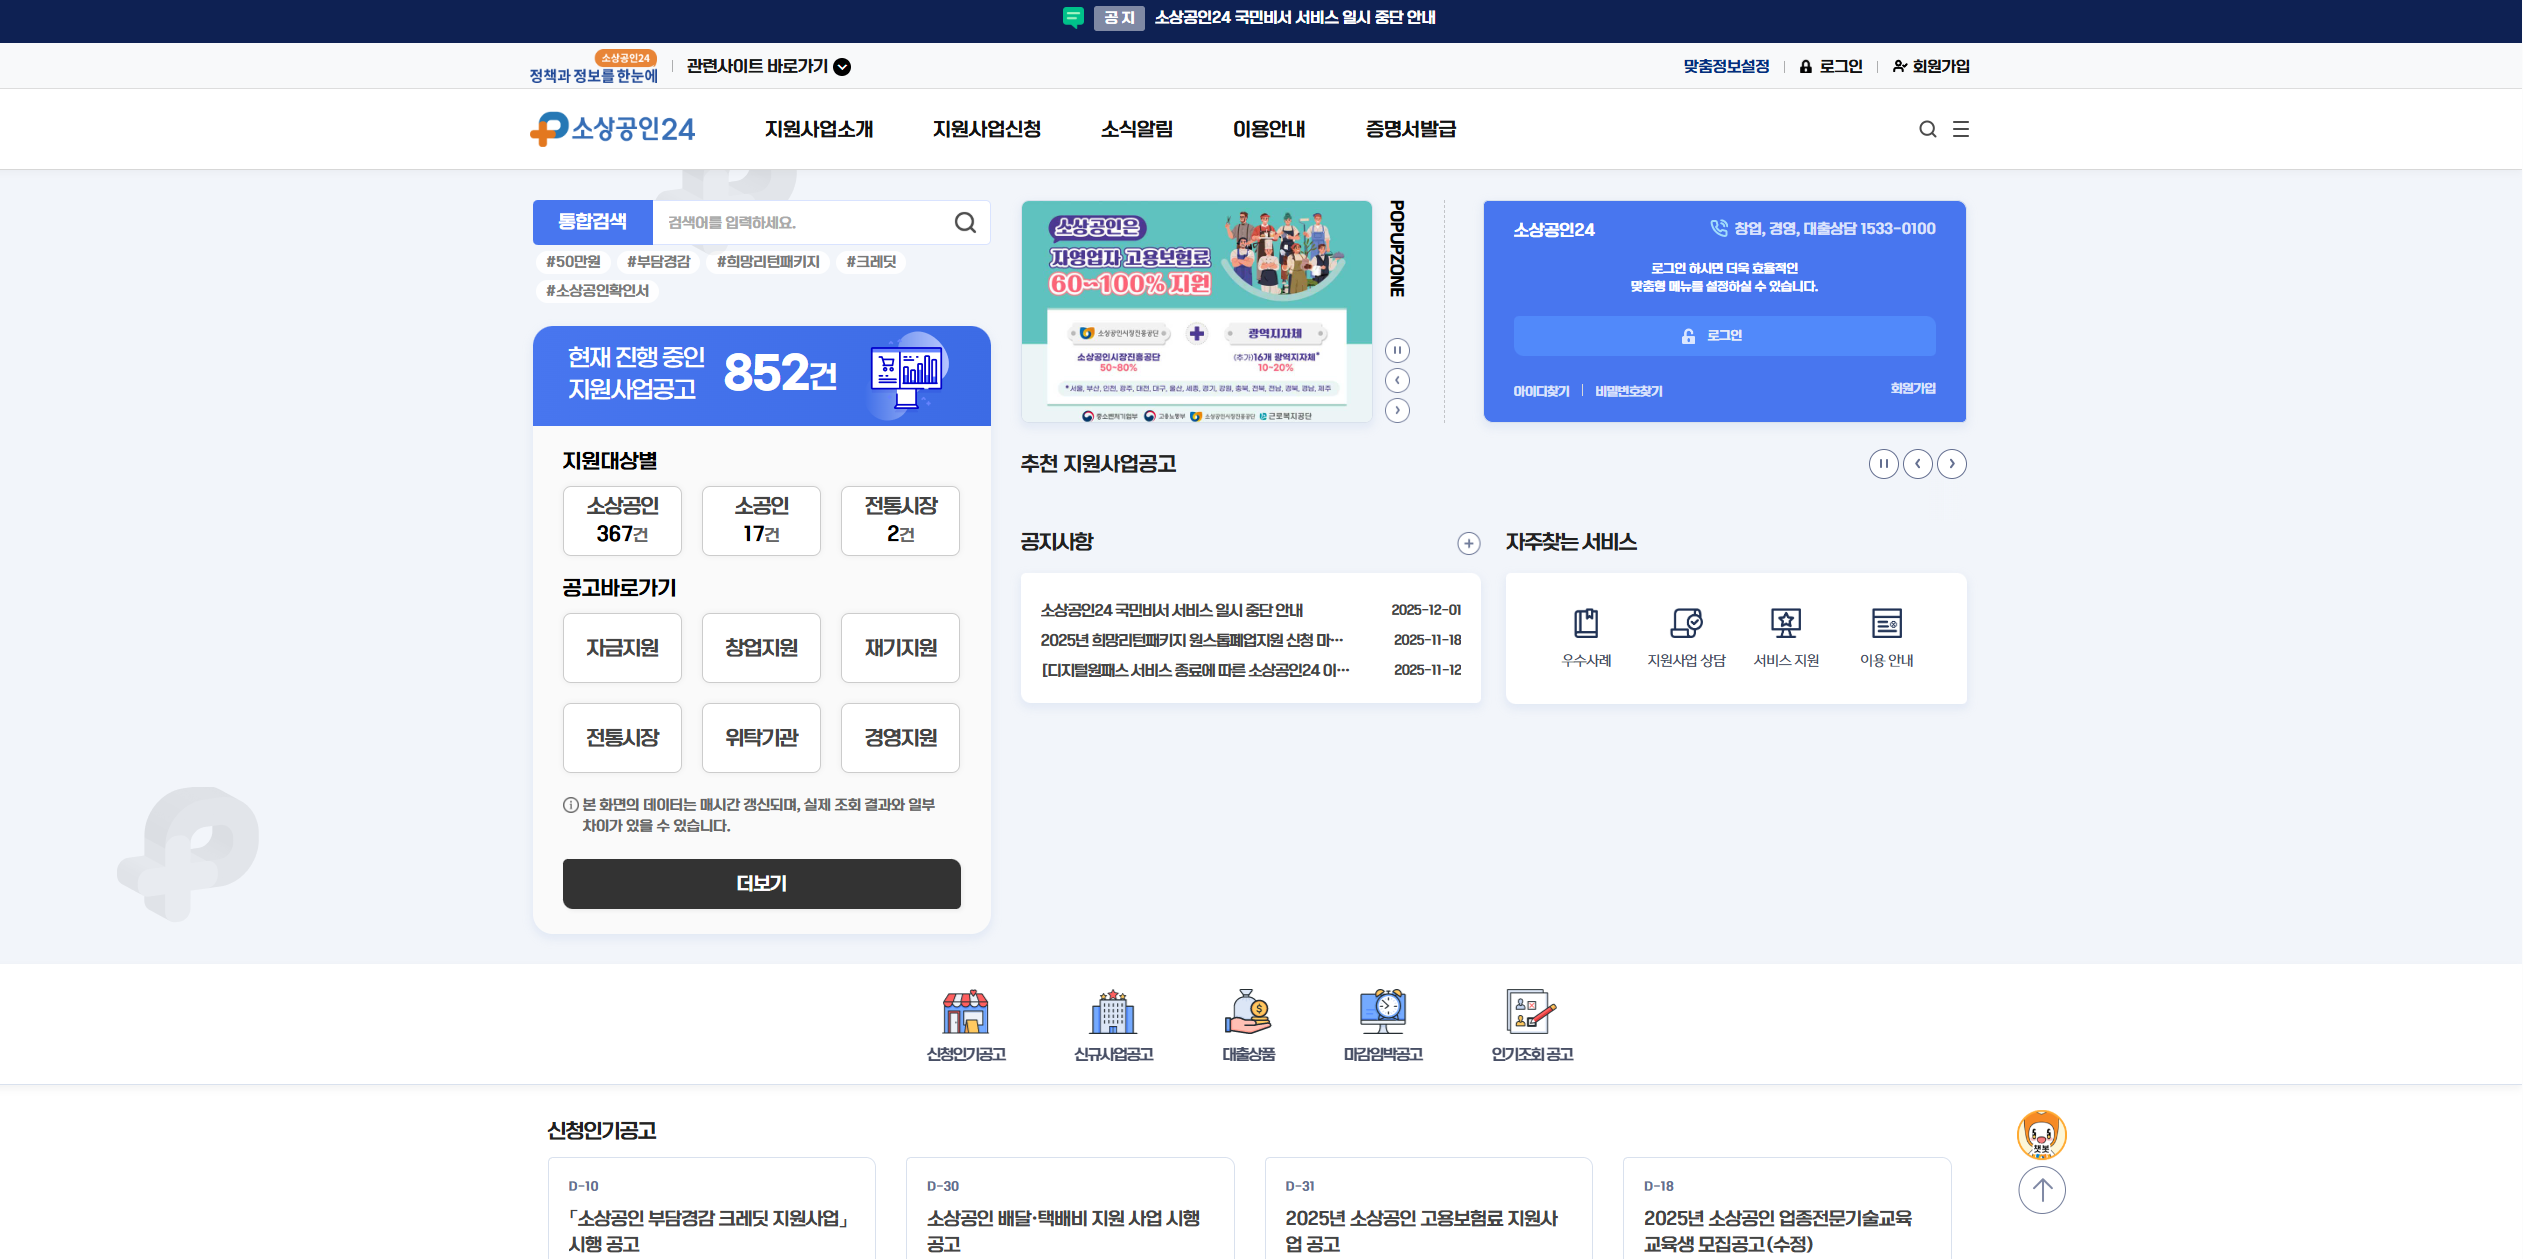Open the 지원사업신청 menu

click(x=986, y=129)
